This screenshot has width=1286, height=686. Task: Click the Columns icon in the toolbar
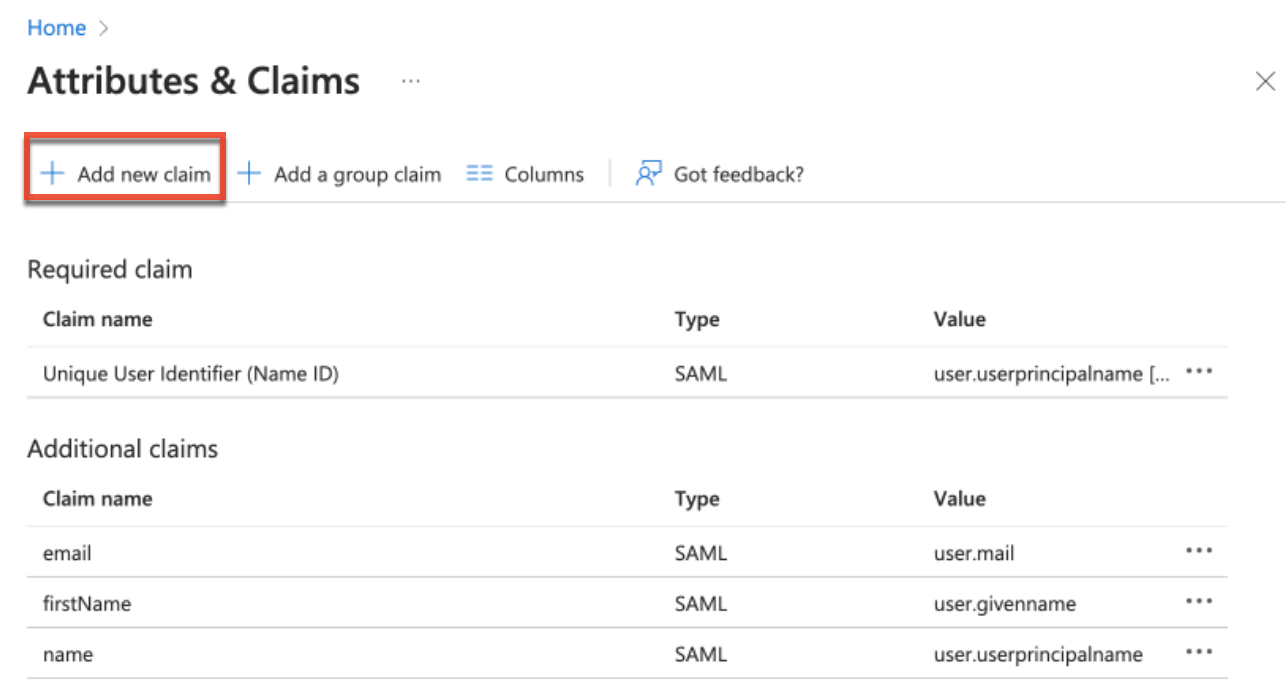point(480,173)
